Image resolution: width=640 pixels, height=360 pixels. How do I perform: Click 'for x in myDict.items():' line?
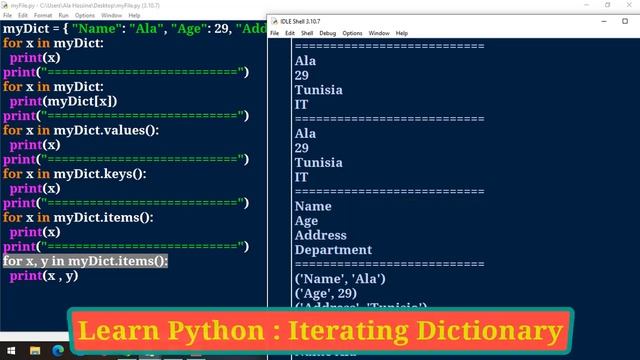(x=78, y=218)
